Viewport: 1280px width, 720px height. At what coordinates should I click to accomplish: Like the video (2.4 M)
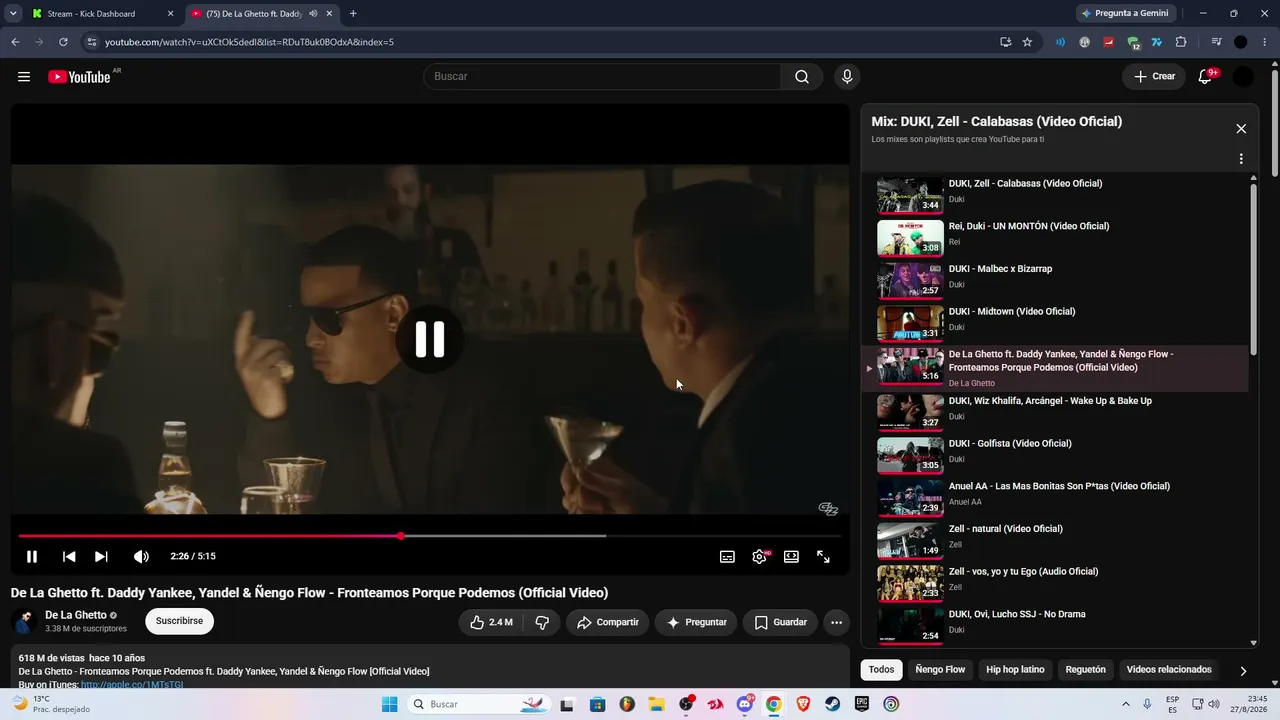pos(490,622)
